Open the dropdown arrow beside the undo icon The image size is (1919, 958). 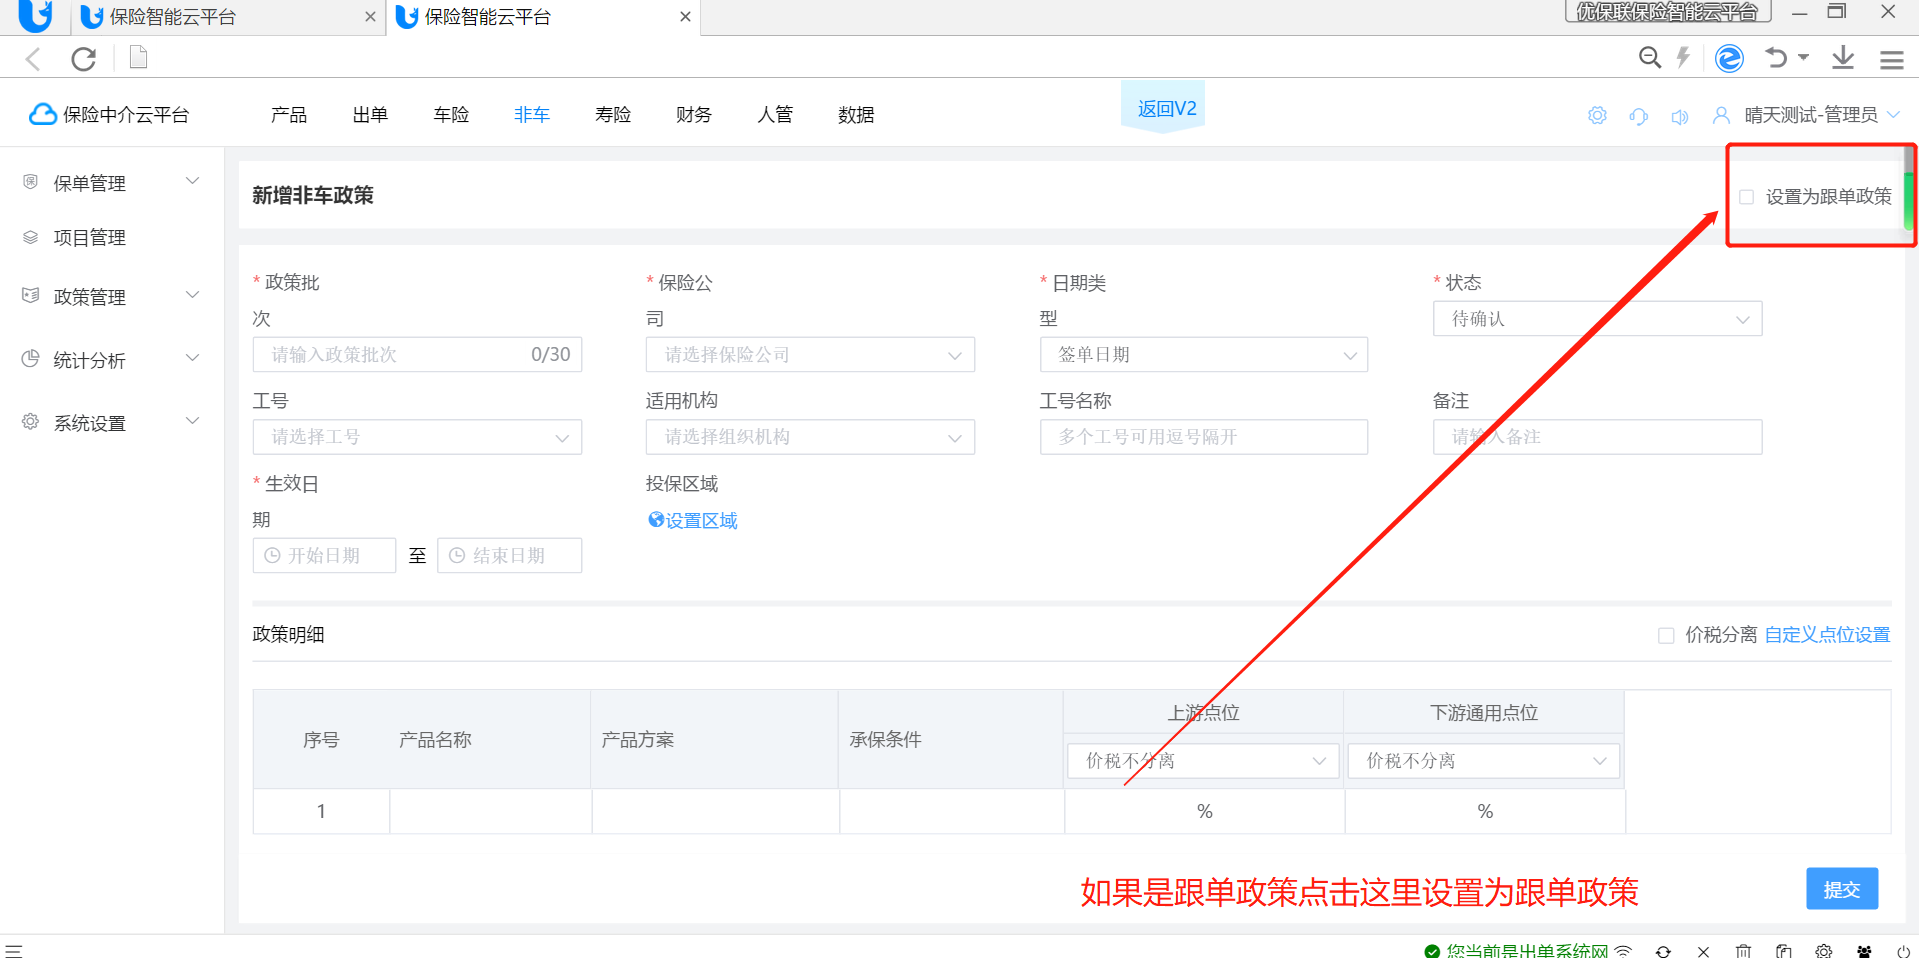point(1803,57)
